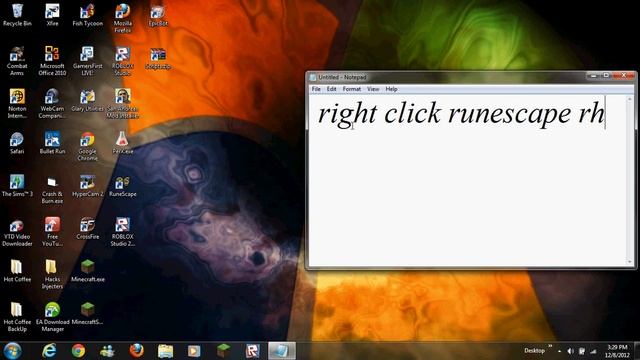Select the Hacks Injecters folder icon
This screenshot has width=640, height=360.
point(52,274)
